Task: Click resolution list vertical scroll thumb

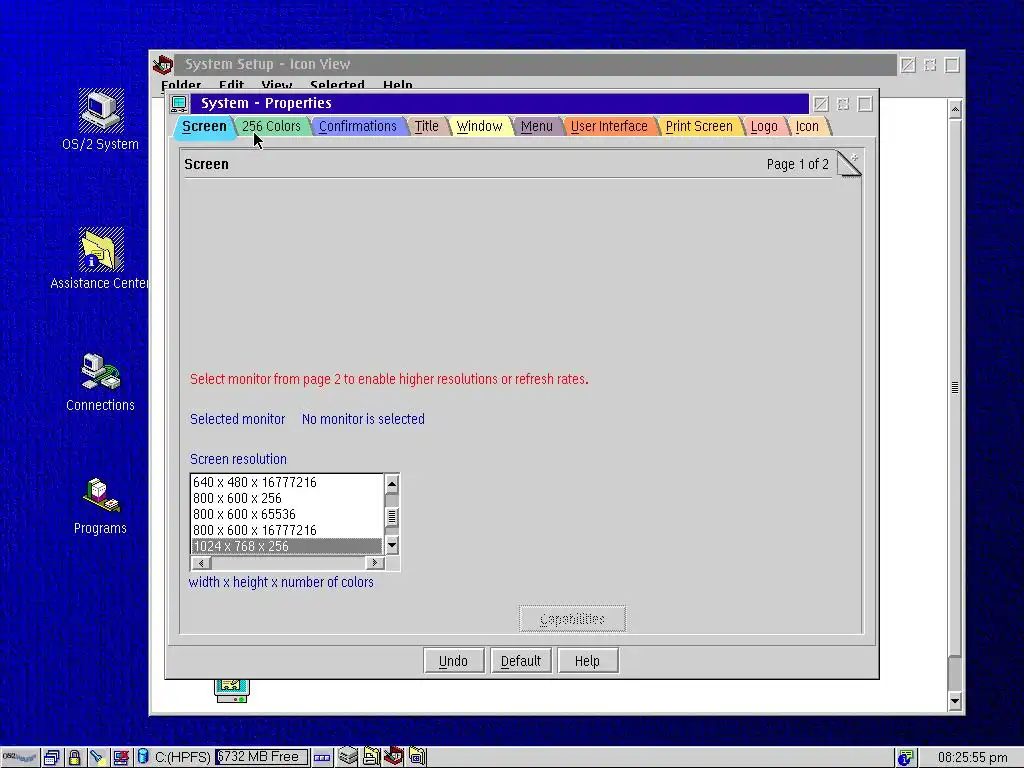Action: [x=392, y=517]
